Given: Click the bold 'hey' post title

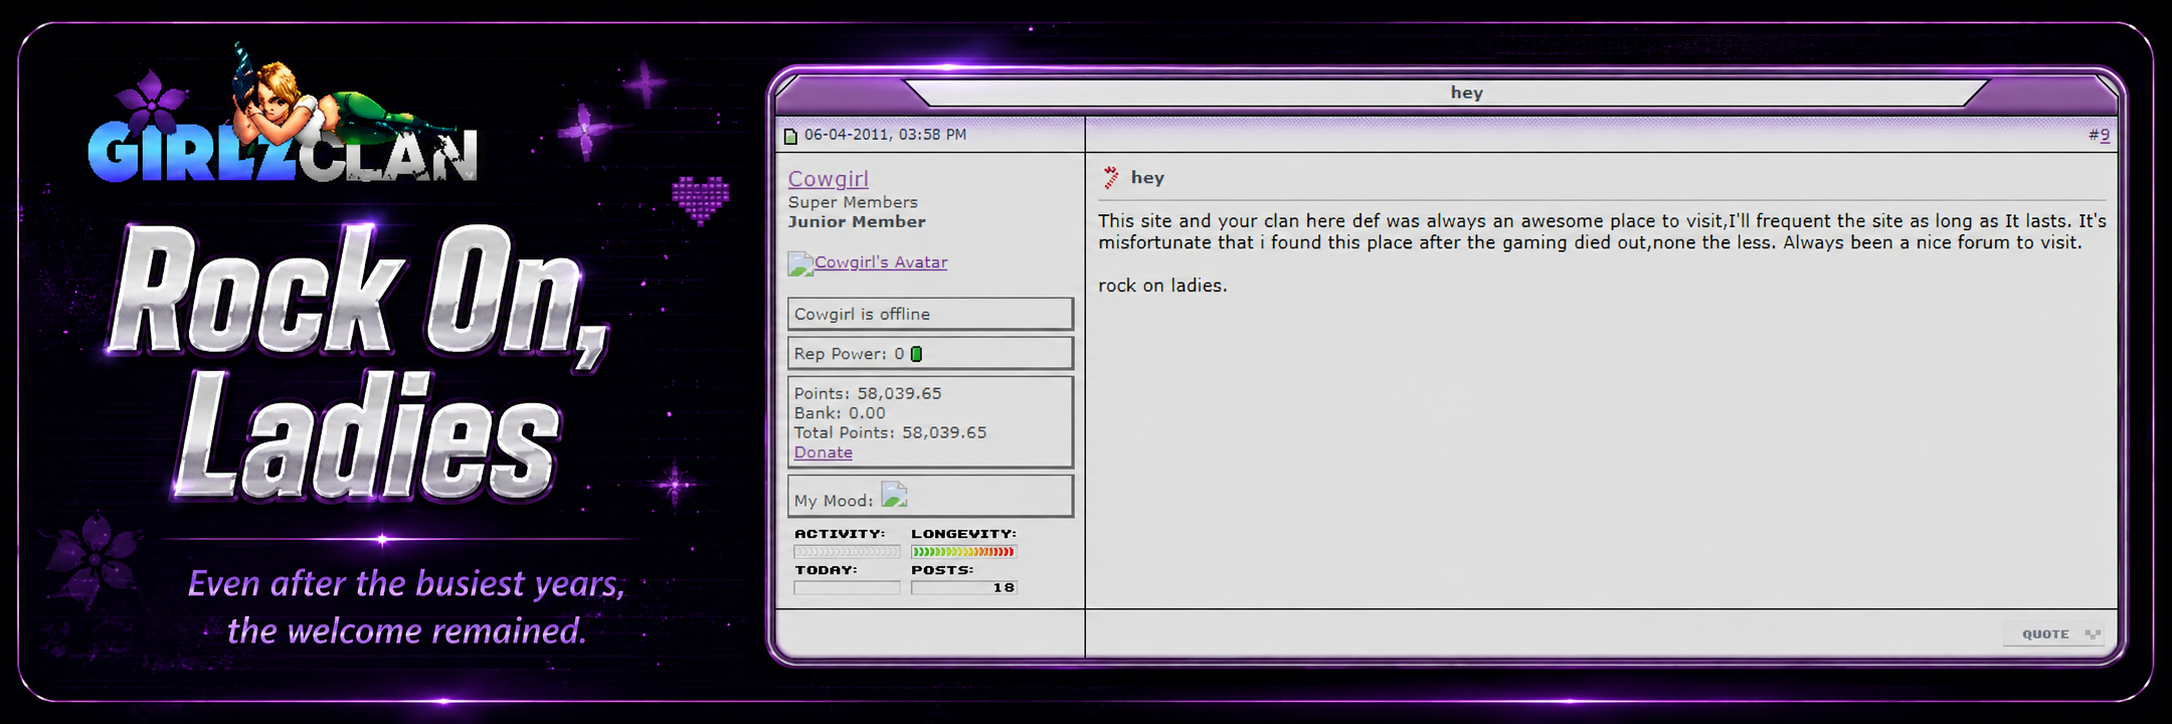Looking at the screenshot, I should (x=1147, y=177).
